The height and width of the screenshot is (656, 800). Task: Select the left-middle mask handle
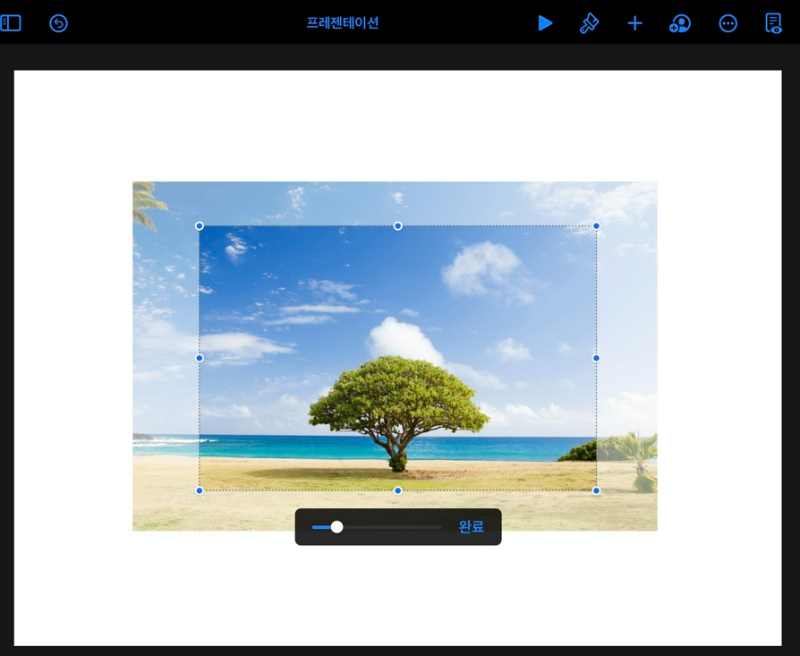coord(199,358)
